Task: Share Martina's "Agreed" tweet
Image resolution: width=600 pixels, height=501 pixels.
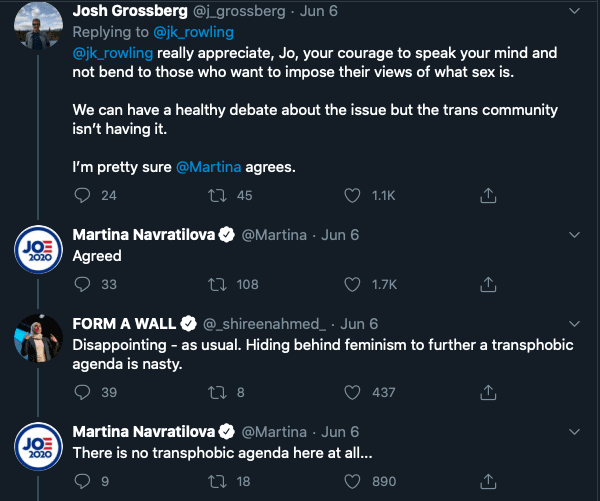Action: click(x=487, y=284)
